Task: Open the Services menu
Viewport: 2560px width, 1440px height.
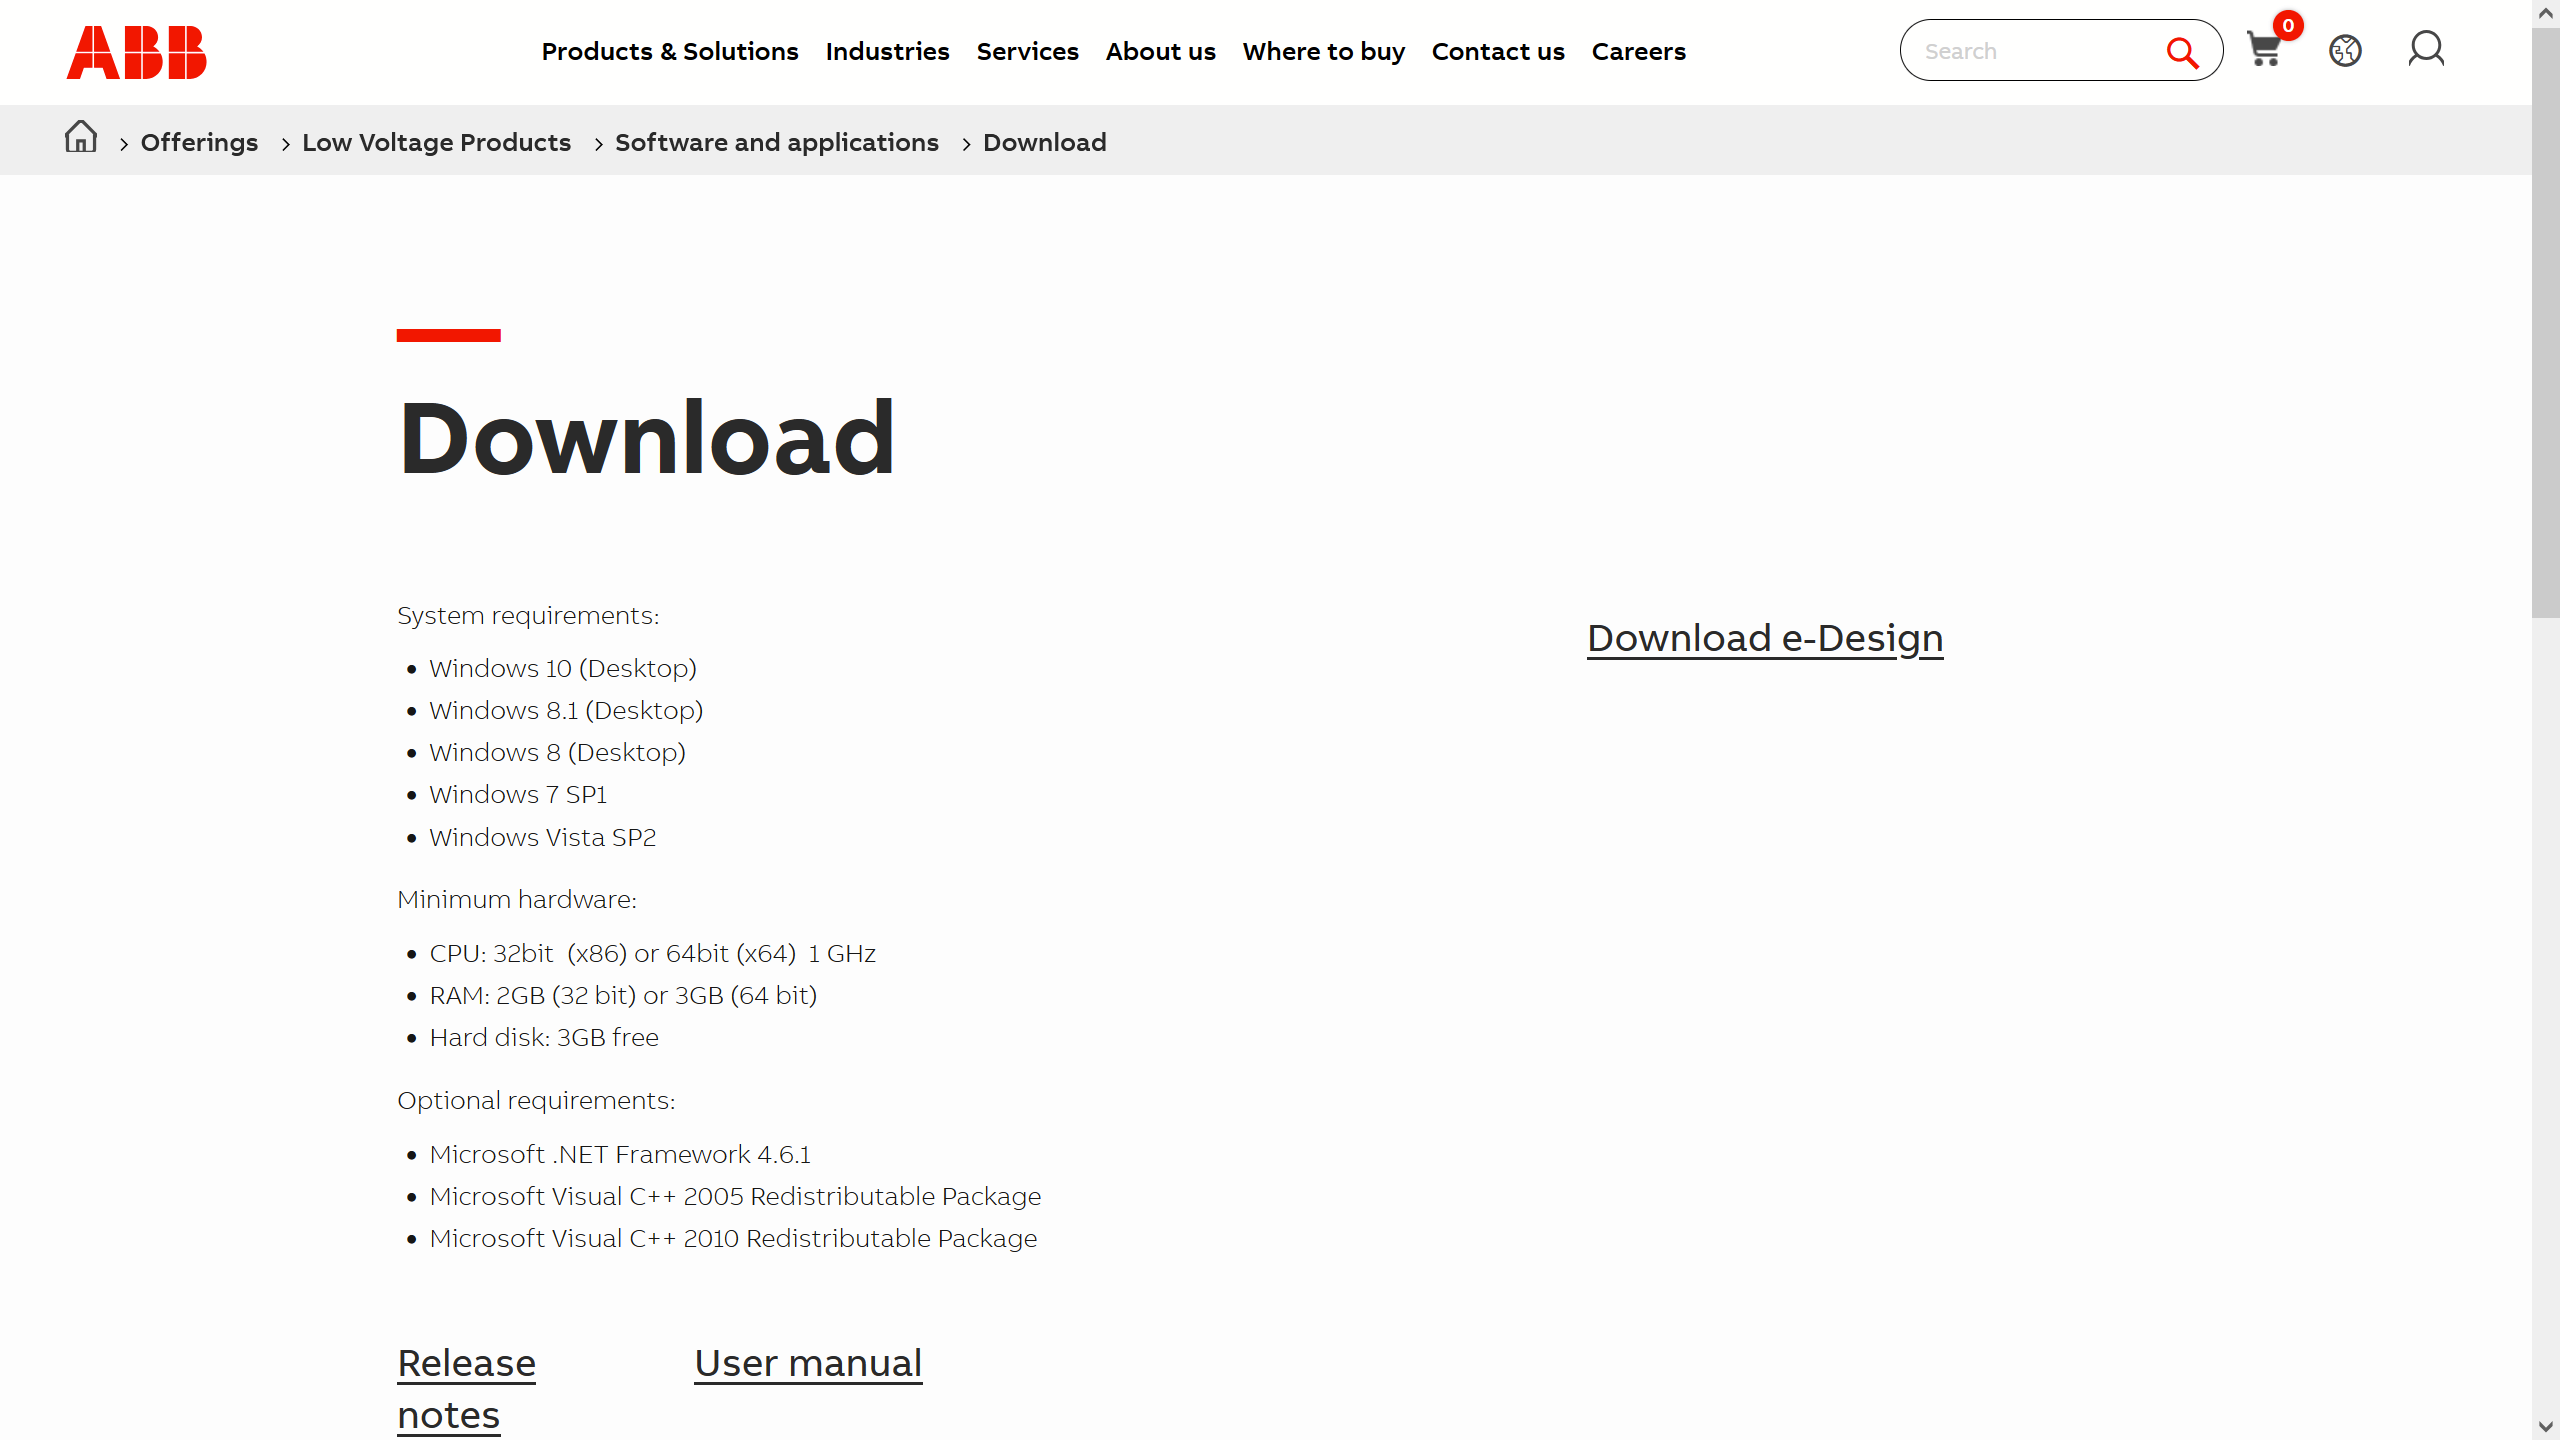Action: click(x=1027, y=52)
